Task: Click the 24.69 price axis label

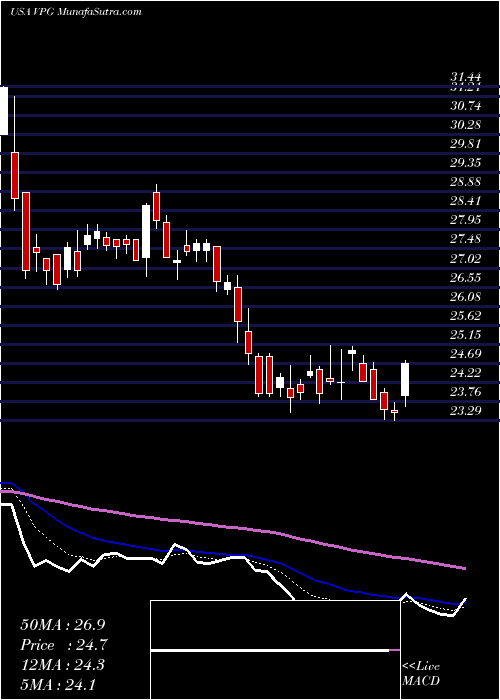Action: click(x=466, y=354)
